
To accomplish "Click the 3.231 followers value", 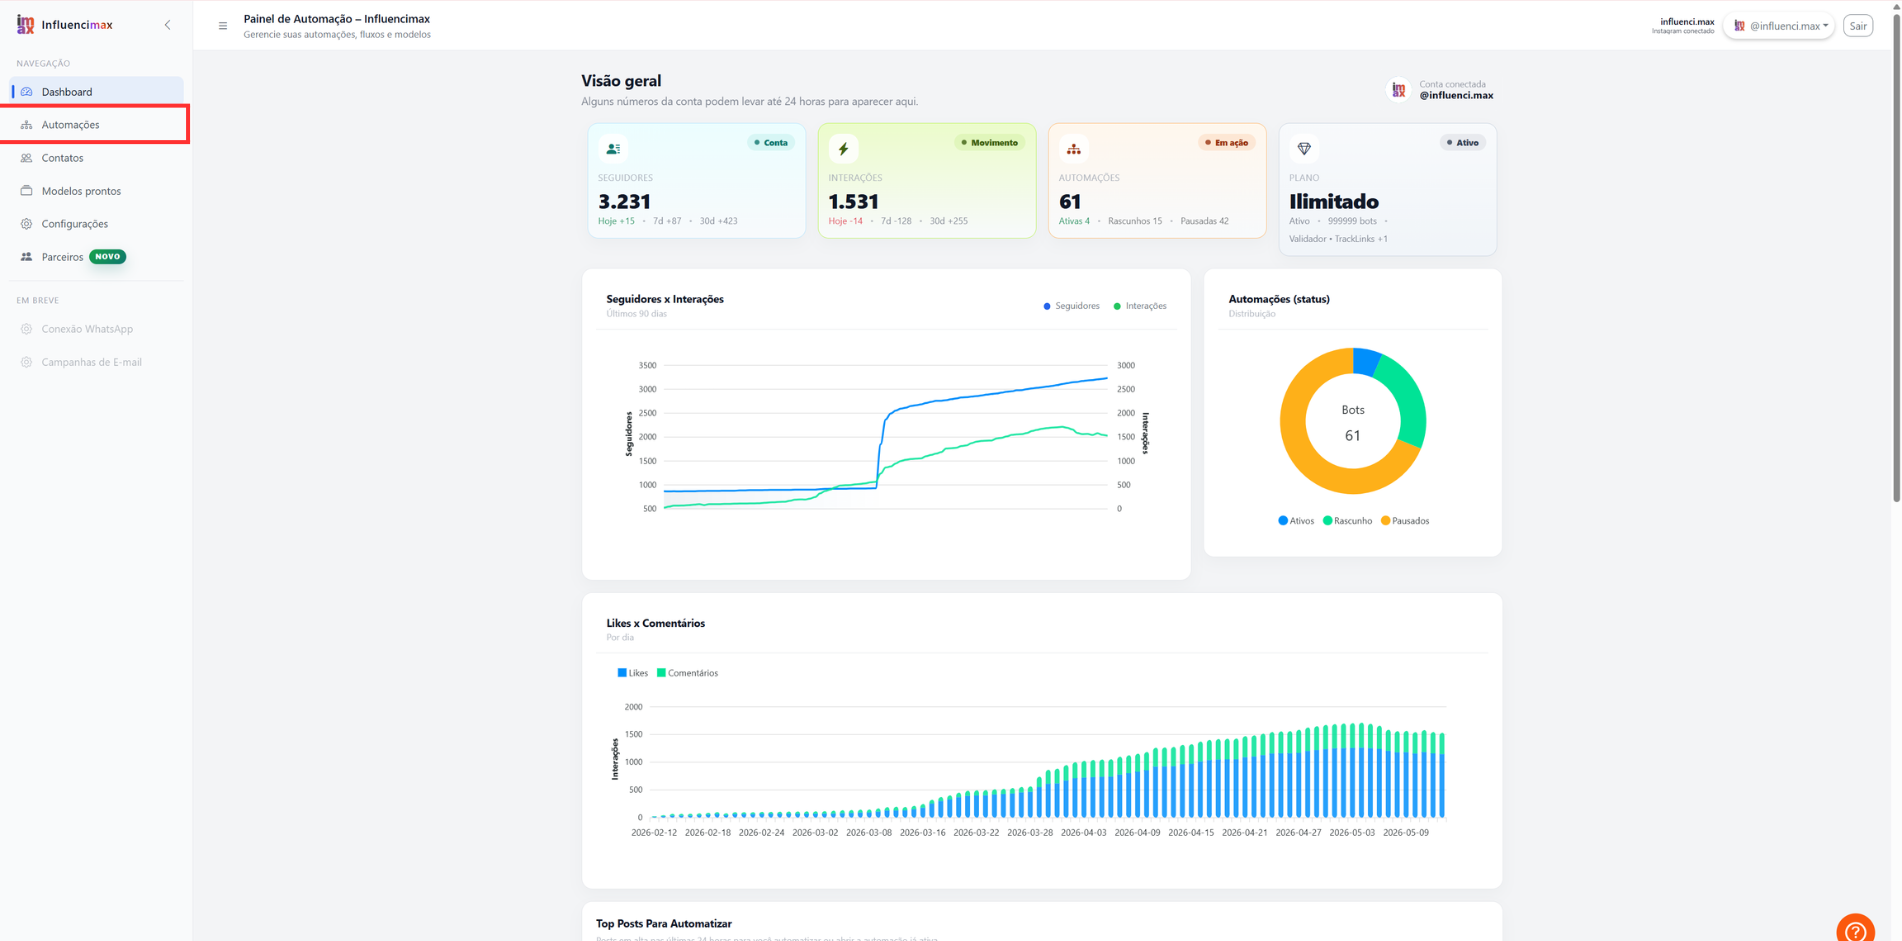I will pos(625,202).
